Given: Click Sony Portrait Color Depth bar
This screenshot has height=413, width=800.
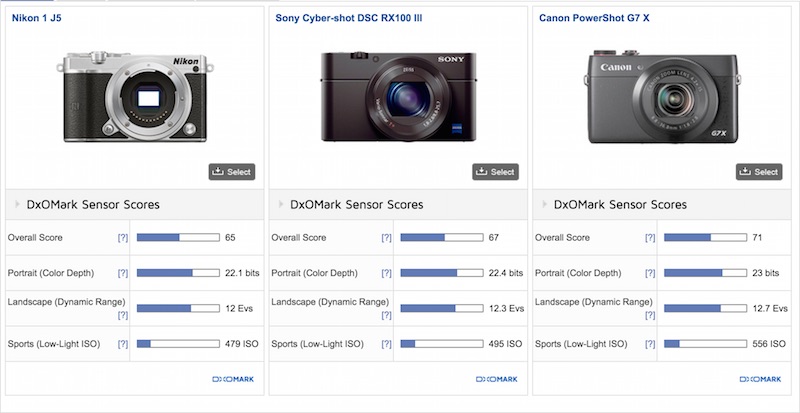Looking at the screenshot, I should (x=442, y=273).
